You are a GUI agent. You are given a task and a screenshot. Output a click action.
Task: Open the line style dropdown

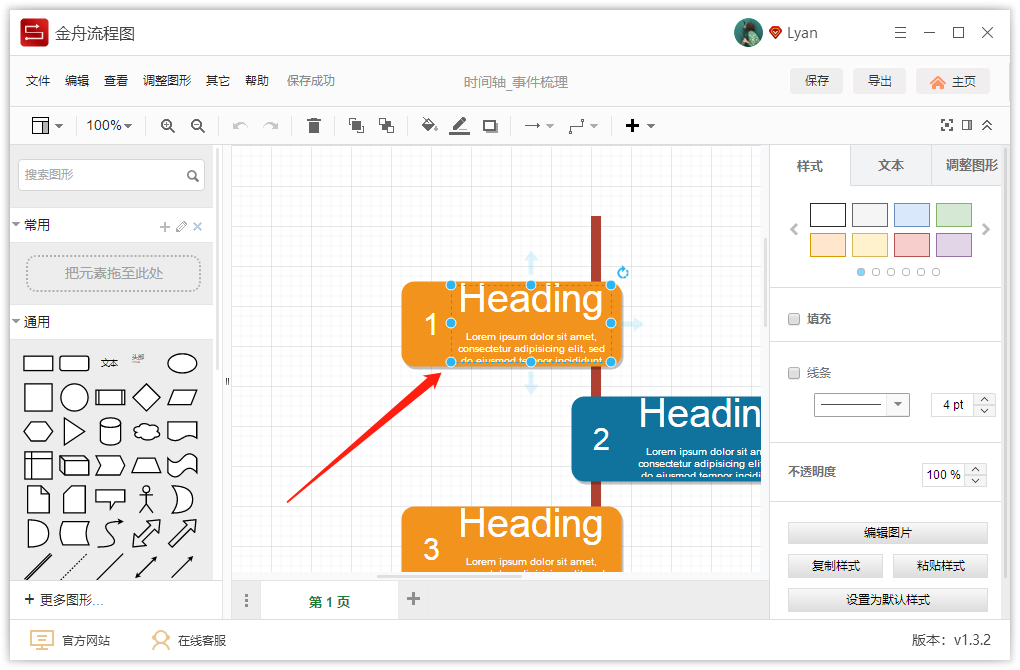click(x=861, y=405)
